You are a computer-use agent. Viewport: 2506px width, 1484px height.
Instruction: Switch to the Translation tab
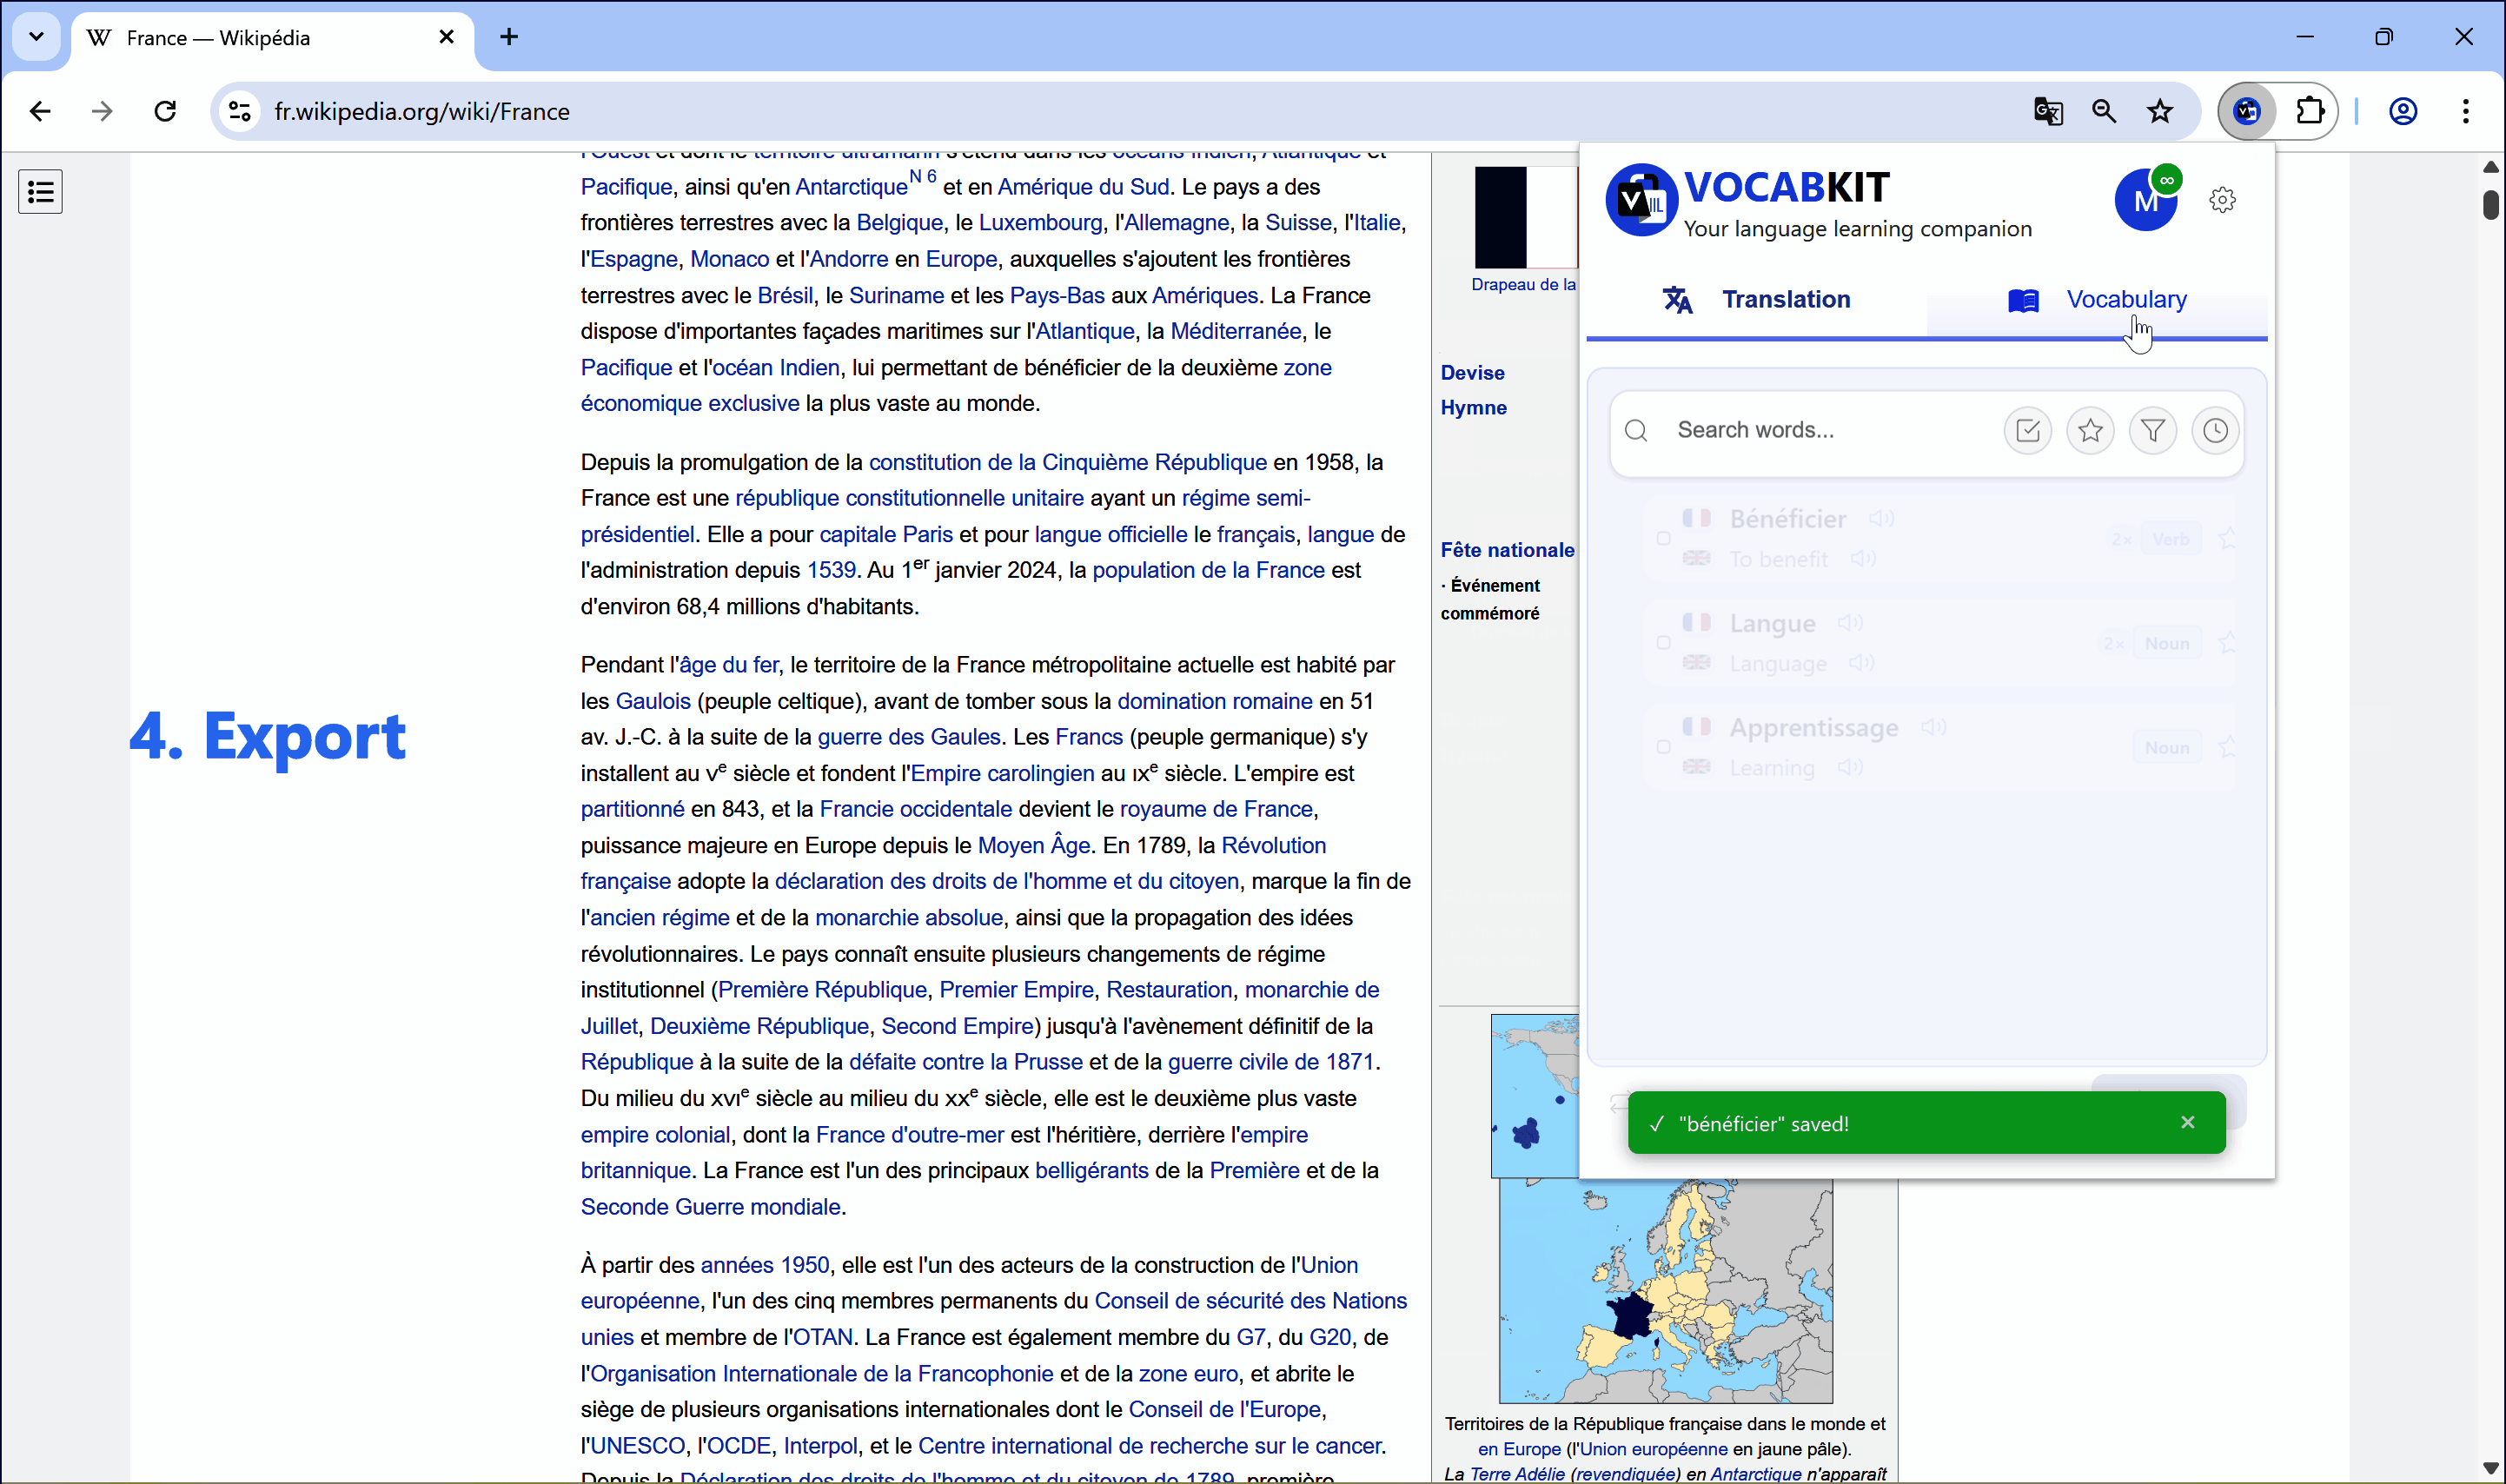pyautogui.click(x=1756, y=299)
